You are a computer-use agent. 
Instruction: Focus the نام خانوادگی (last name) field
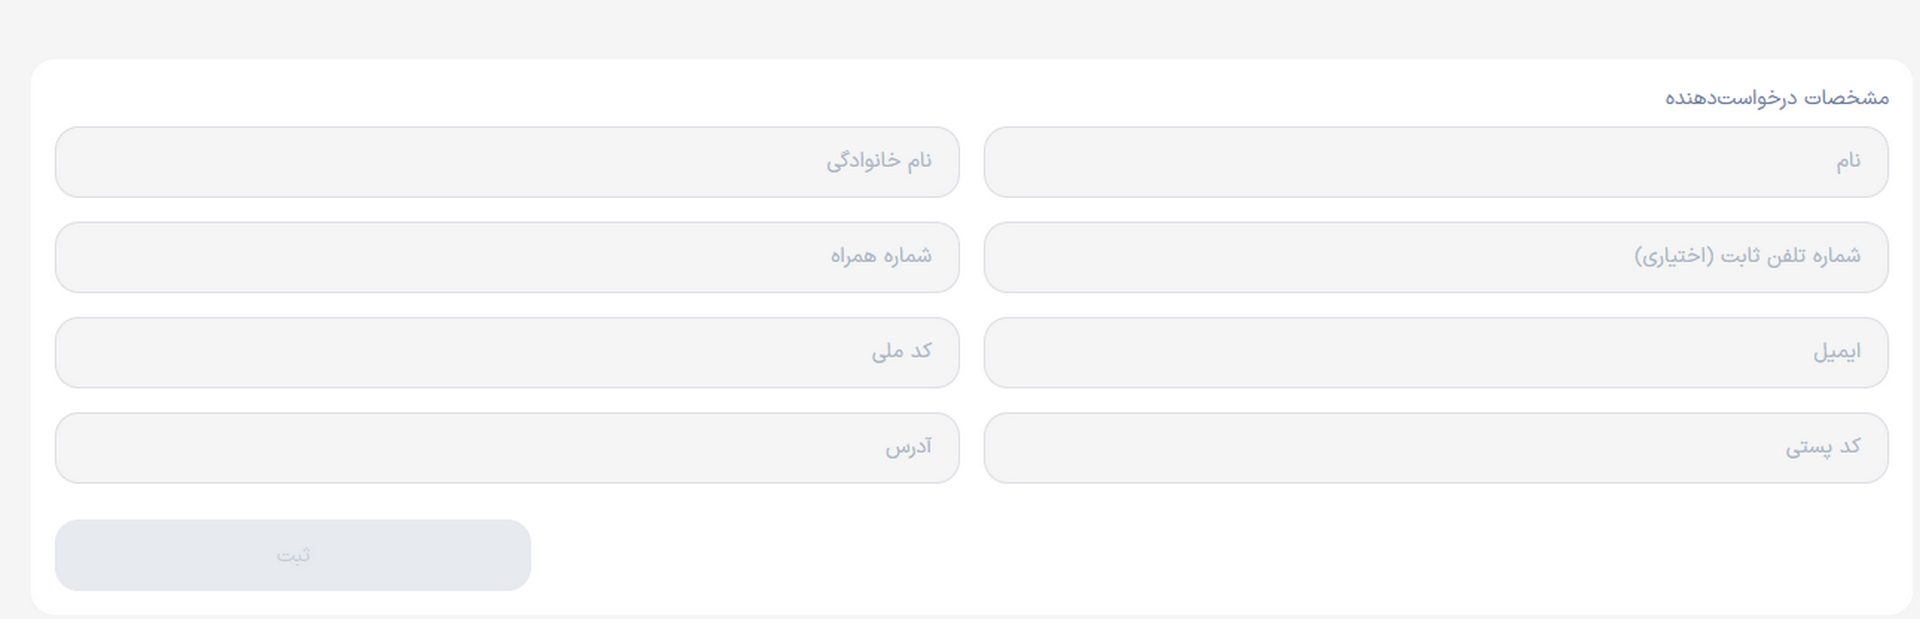(507, 162)
